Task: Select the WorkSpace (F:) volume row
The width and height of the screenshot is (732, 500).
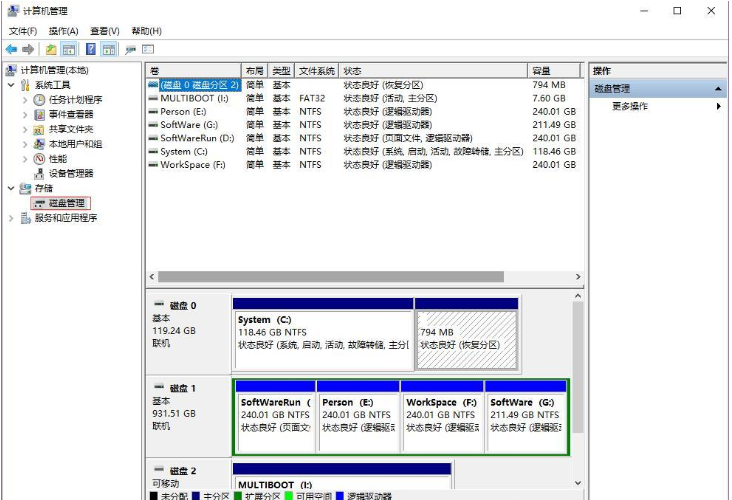Action: coord(192,165)
